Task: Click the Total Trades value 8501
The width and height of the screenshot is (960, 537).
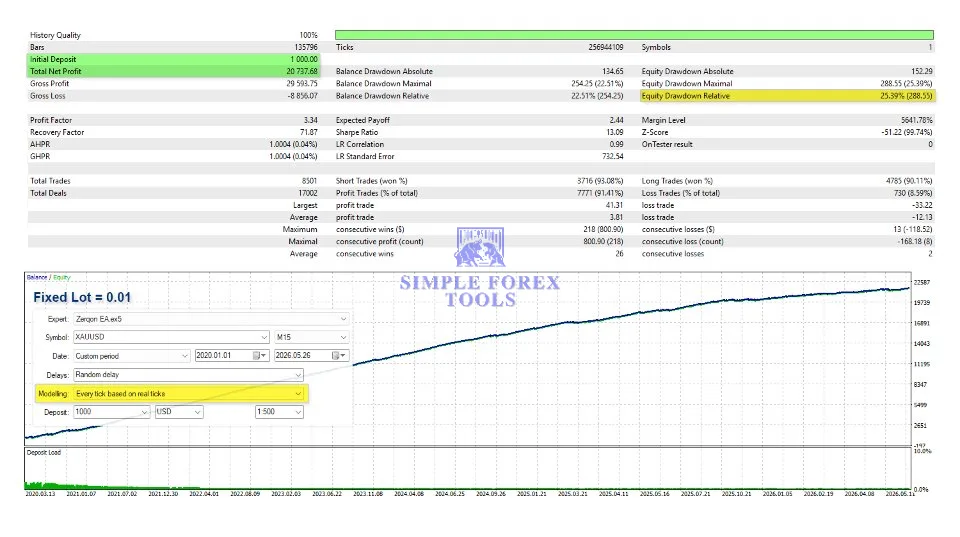Action: click(309, 181)
